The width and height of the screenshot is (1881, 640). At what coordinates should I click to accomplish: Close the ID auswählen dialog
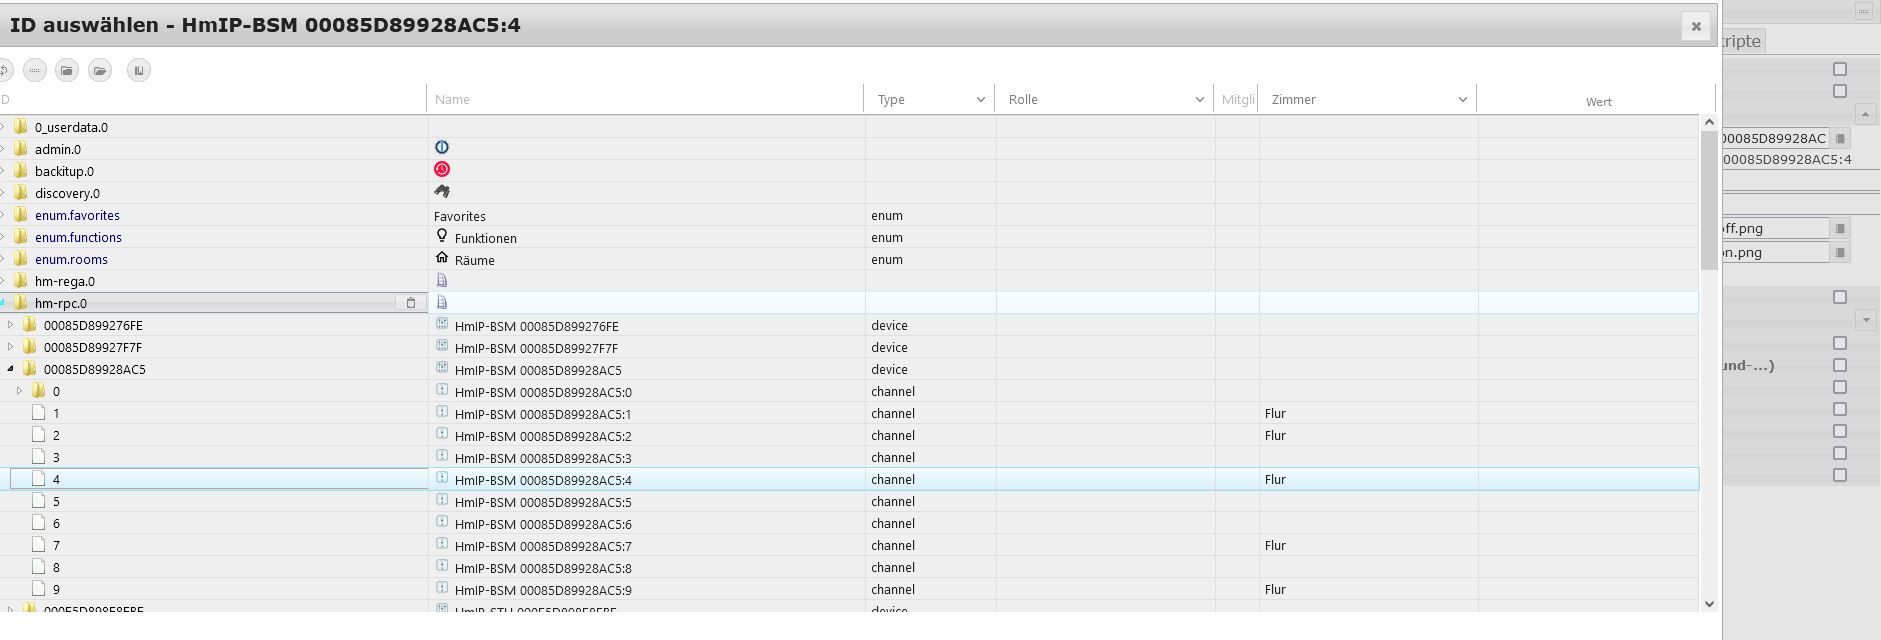pyautogui.click(x=1695, y=26)
